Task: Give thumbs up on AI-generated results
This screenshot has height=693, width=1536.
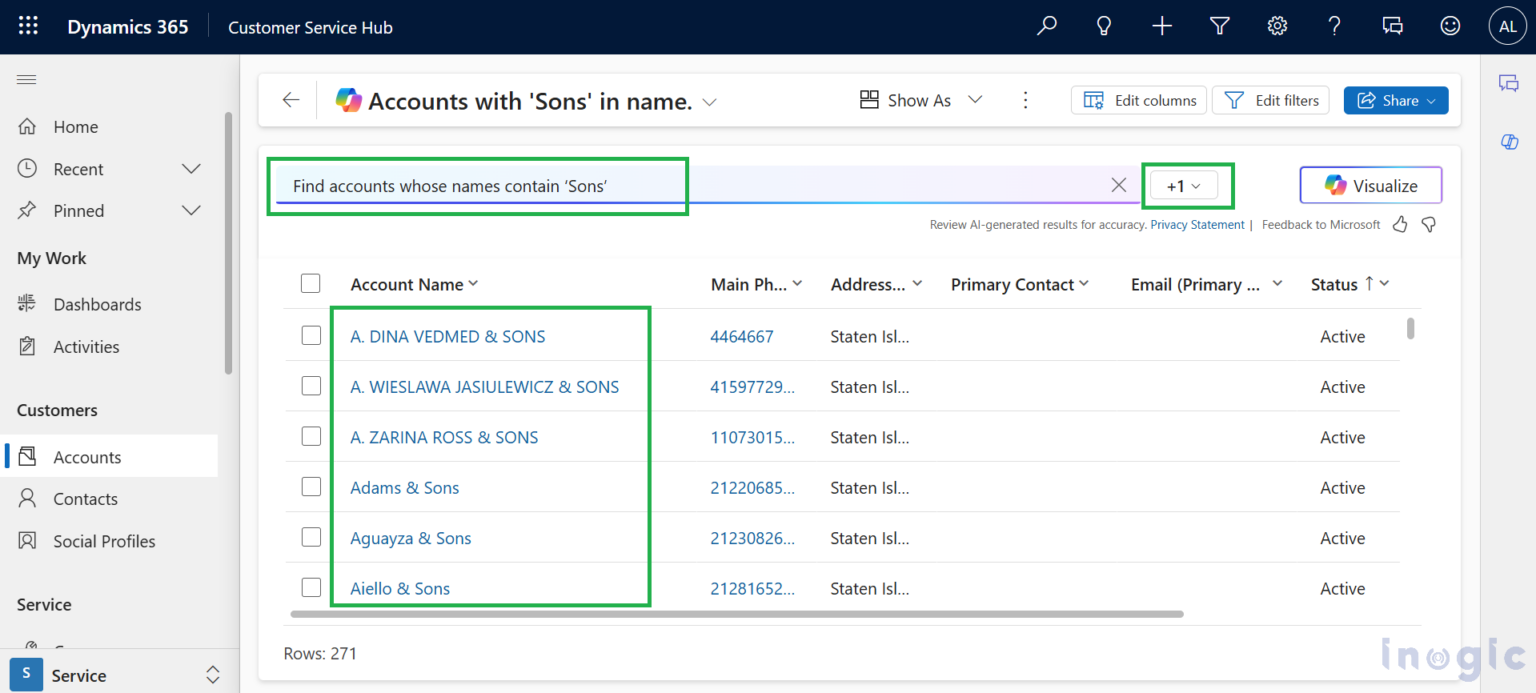Action: click(1399, 224)
